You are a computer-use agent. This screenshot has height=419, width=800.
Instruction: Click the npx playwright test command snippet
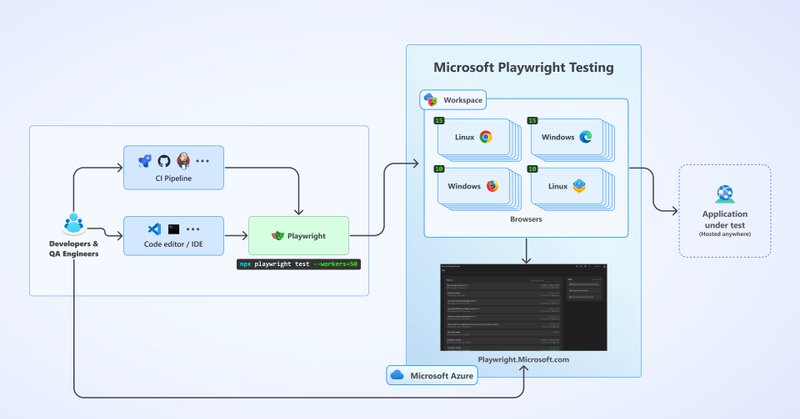(298, 264)
